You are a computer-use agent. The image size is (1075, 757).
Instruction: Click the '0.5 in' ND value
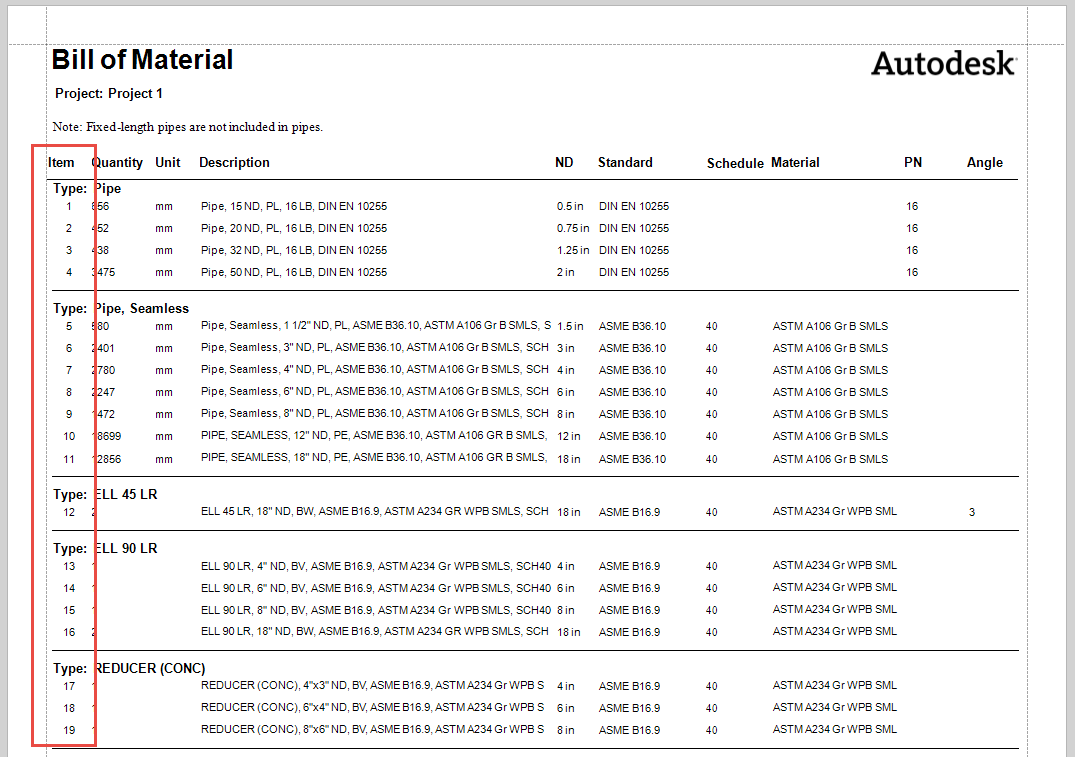click(570, 206)
